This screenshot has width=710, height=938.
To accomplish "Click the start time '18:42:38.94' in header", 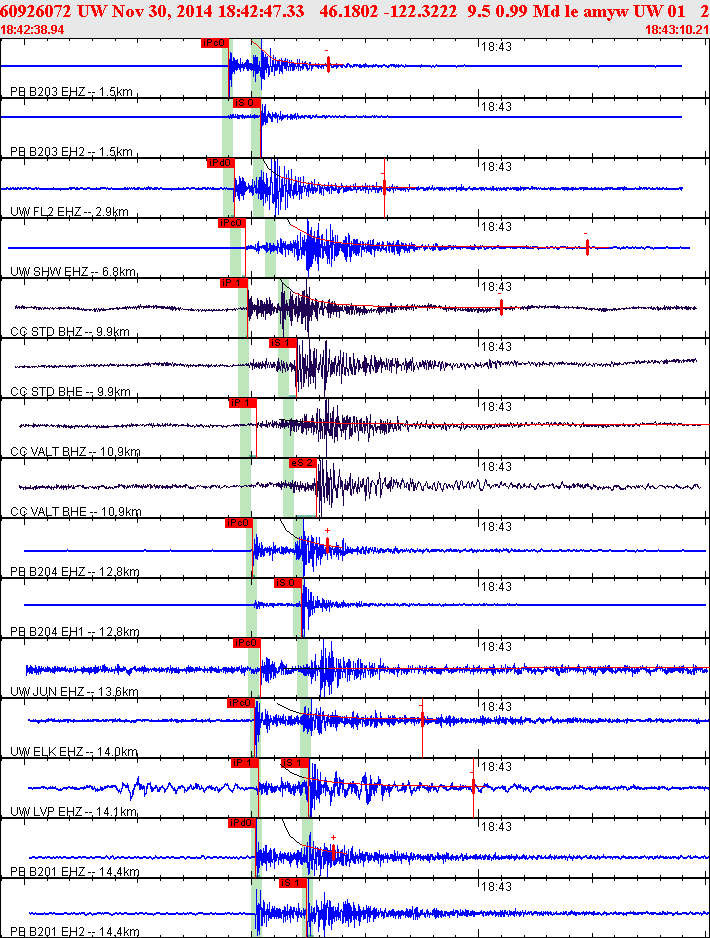I will 32,29.
